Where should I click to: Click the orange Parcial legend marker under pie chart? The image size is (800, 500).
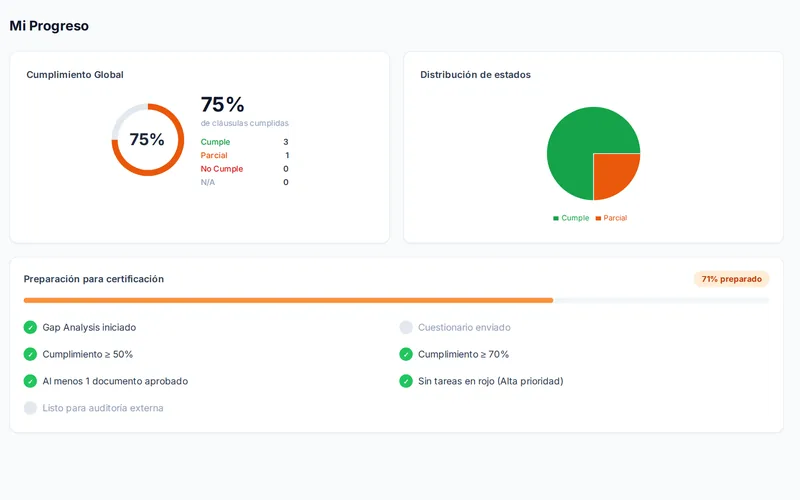(598, 218)
